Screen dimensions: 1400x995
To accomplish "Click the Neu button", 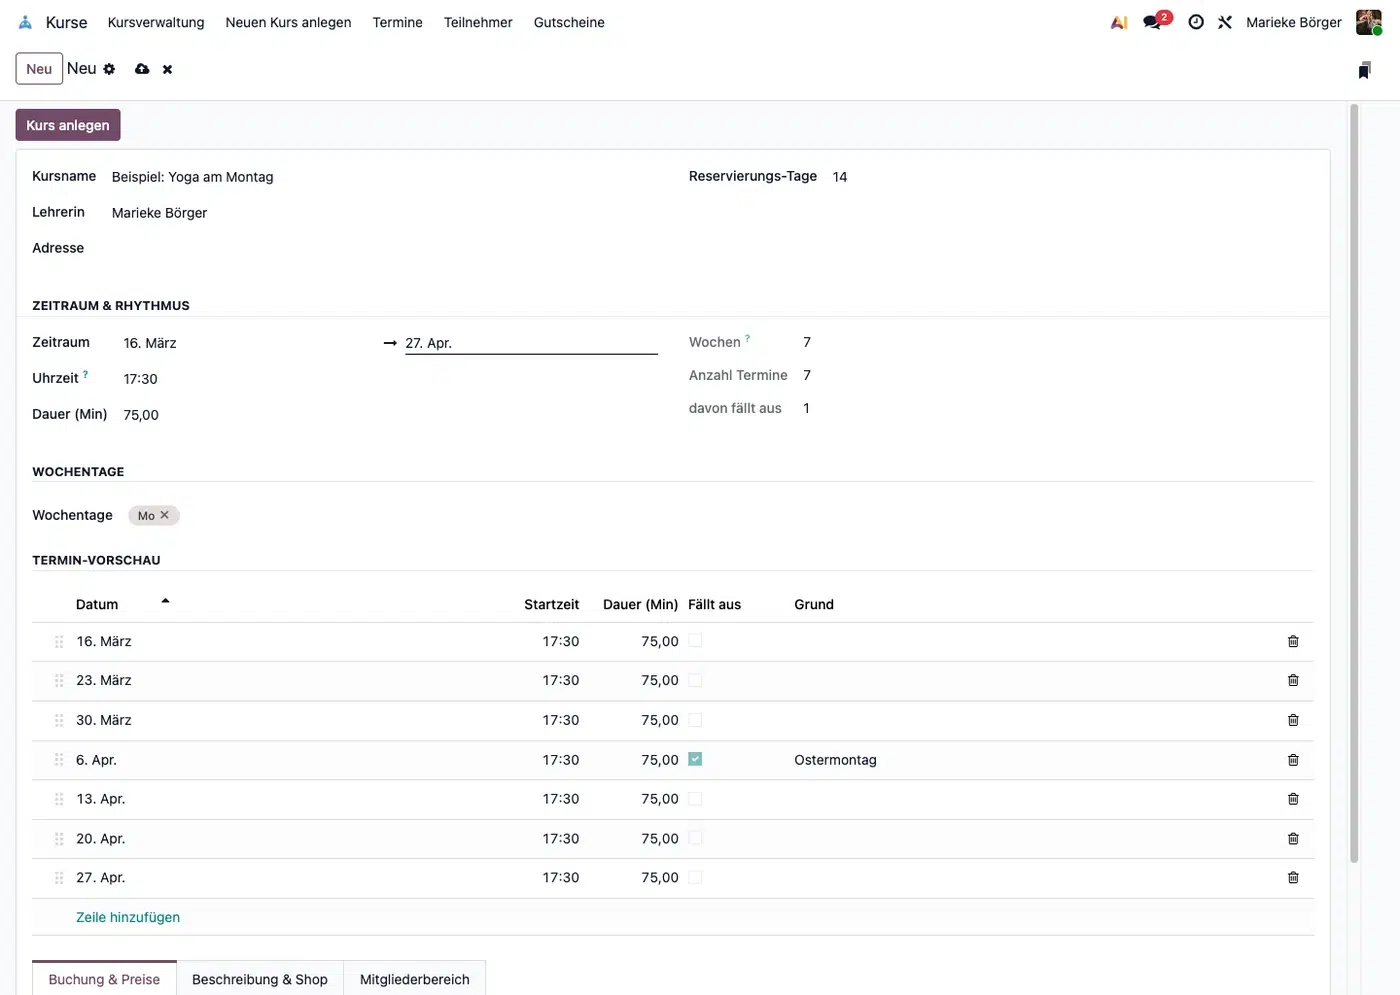I will 39,69.
